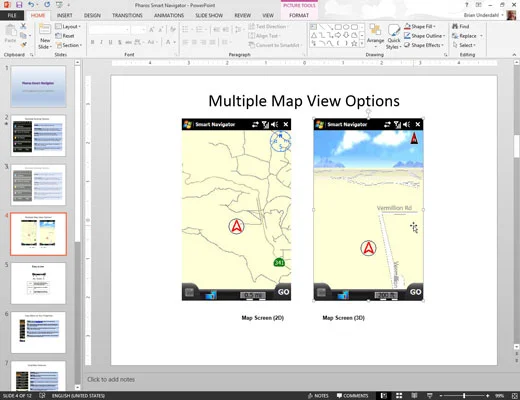Open the Layout dropdown

tap(68, 26)
